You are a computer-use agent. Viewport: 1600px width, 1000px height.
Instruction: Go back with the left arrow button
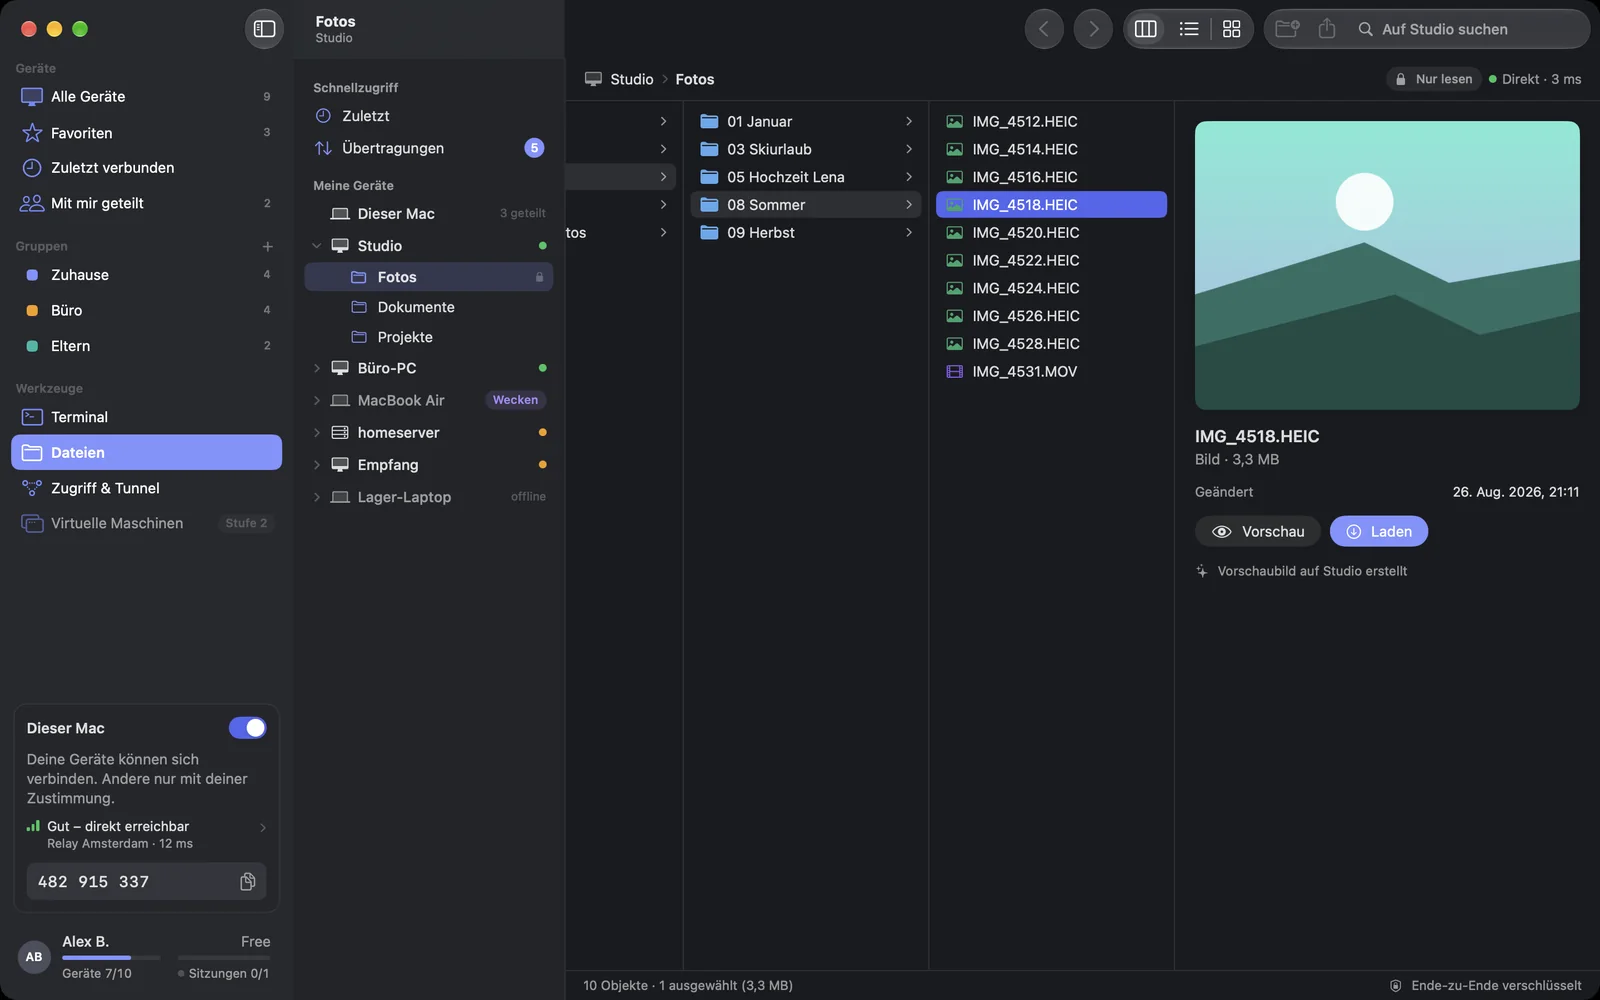click(1044, 29)
